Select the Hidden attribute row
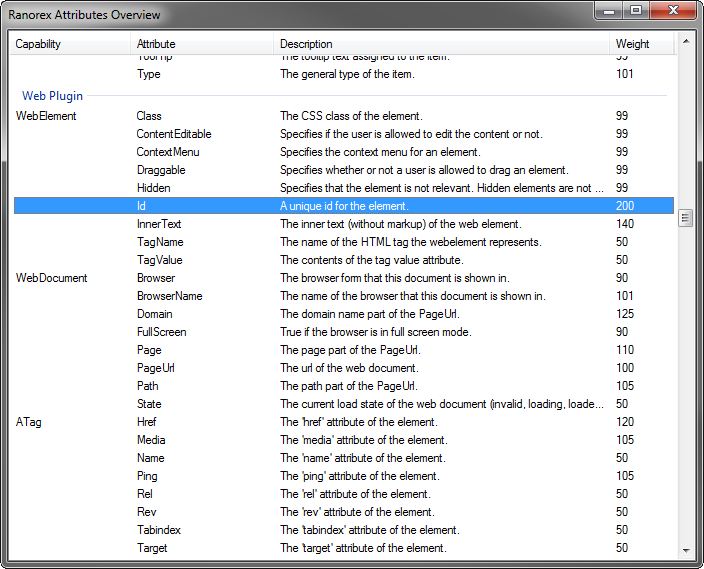The image size is (704, 569). pyautogui.click(x=344, y=188)
